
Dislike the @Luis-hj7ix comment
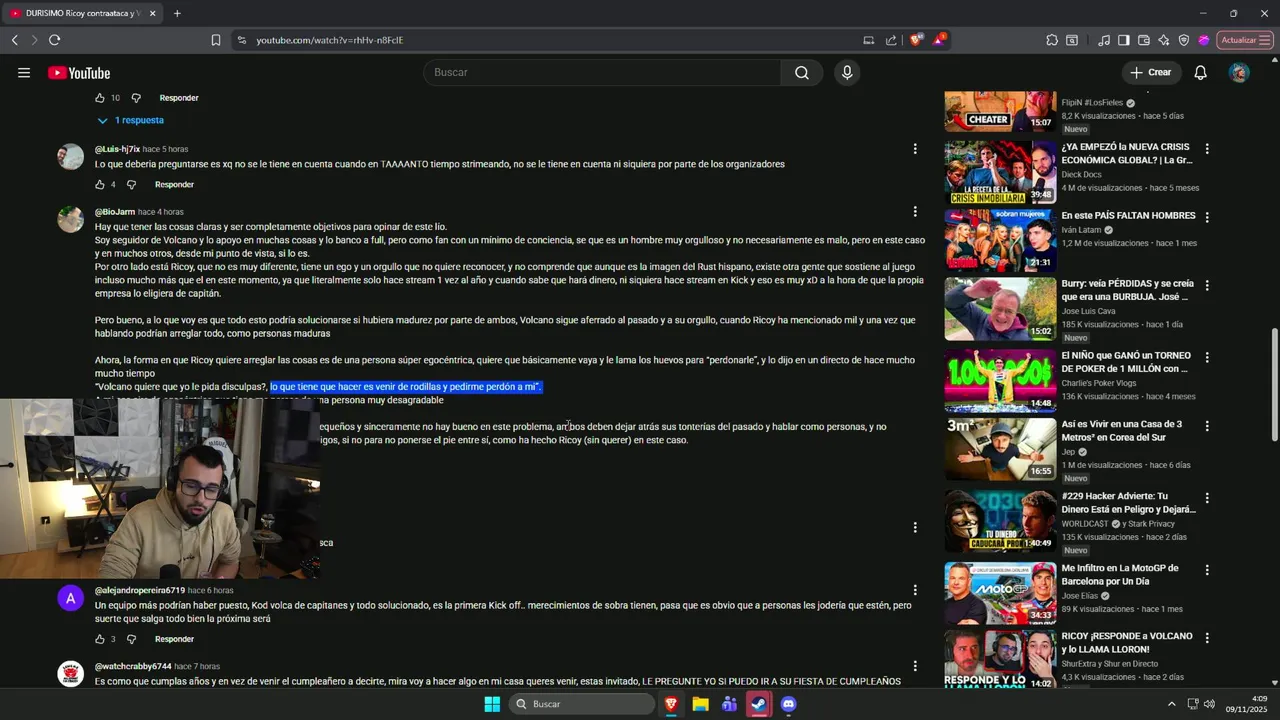(x=131, y=185)
